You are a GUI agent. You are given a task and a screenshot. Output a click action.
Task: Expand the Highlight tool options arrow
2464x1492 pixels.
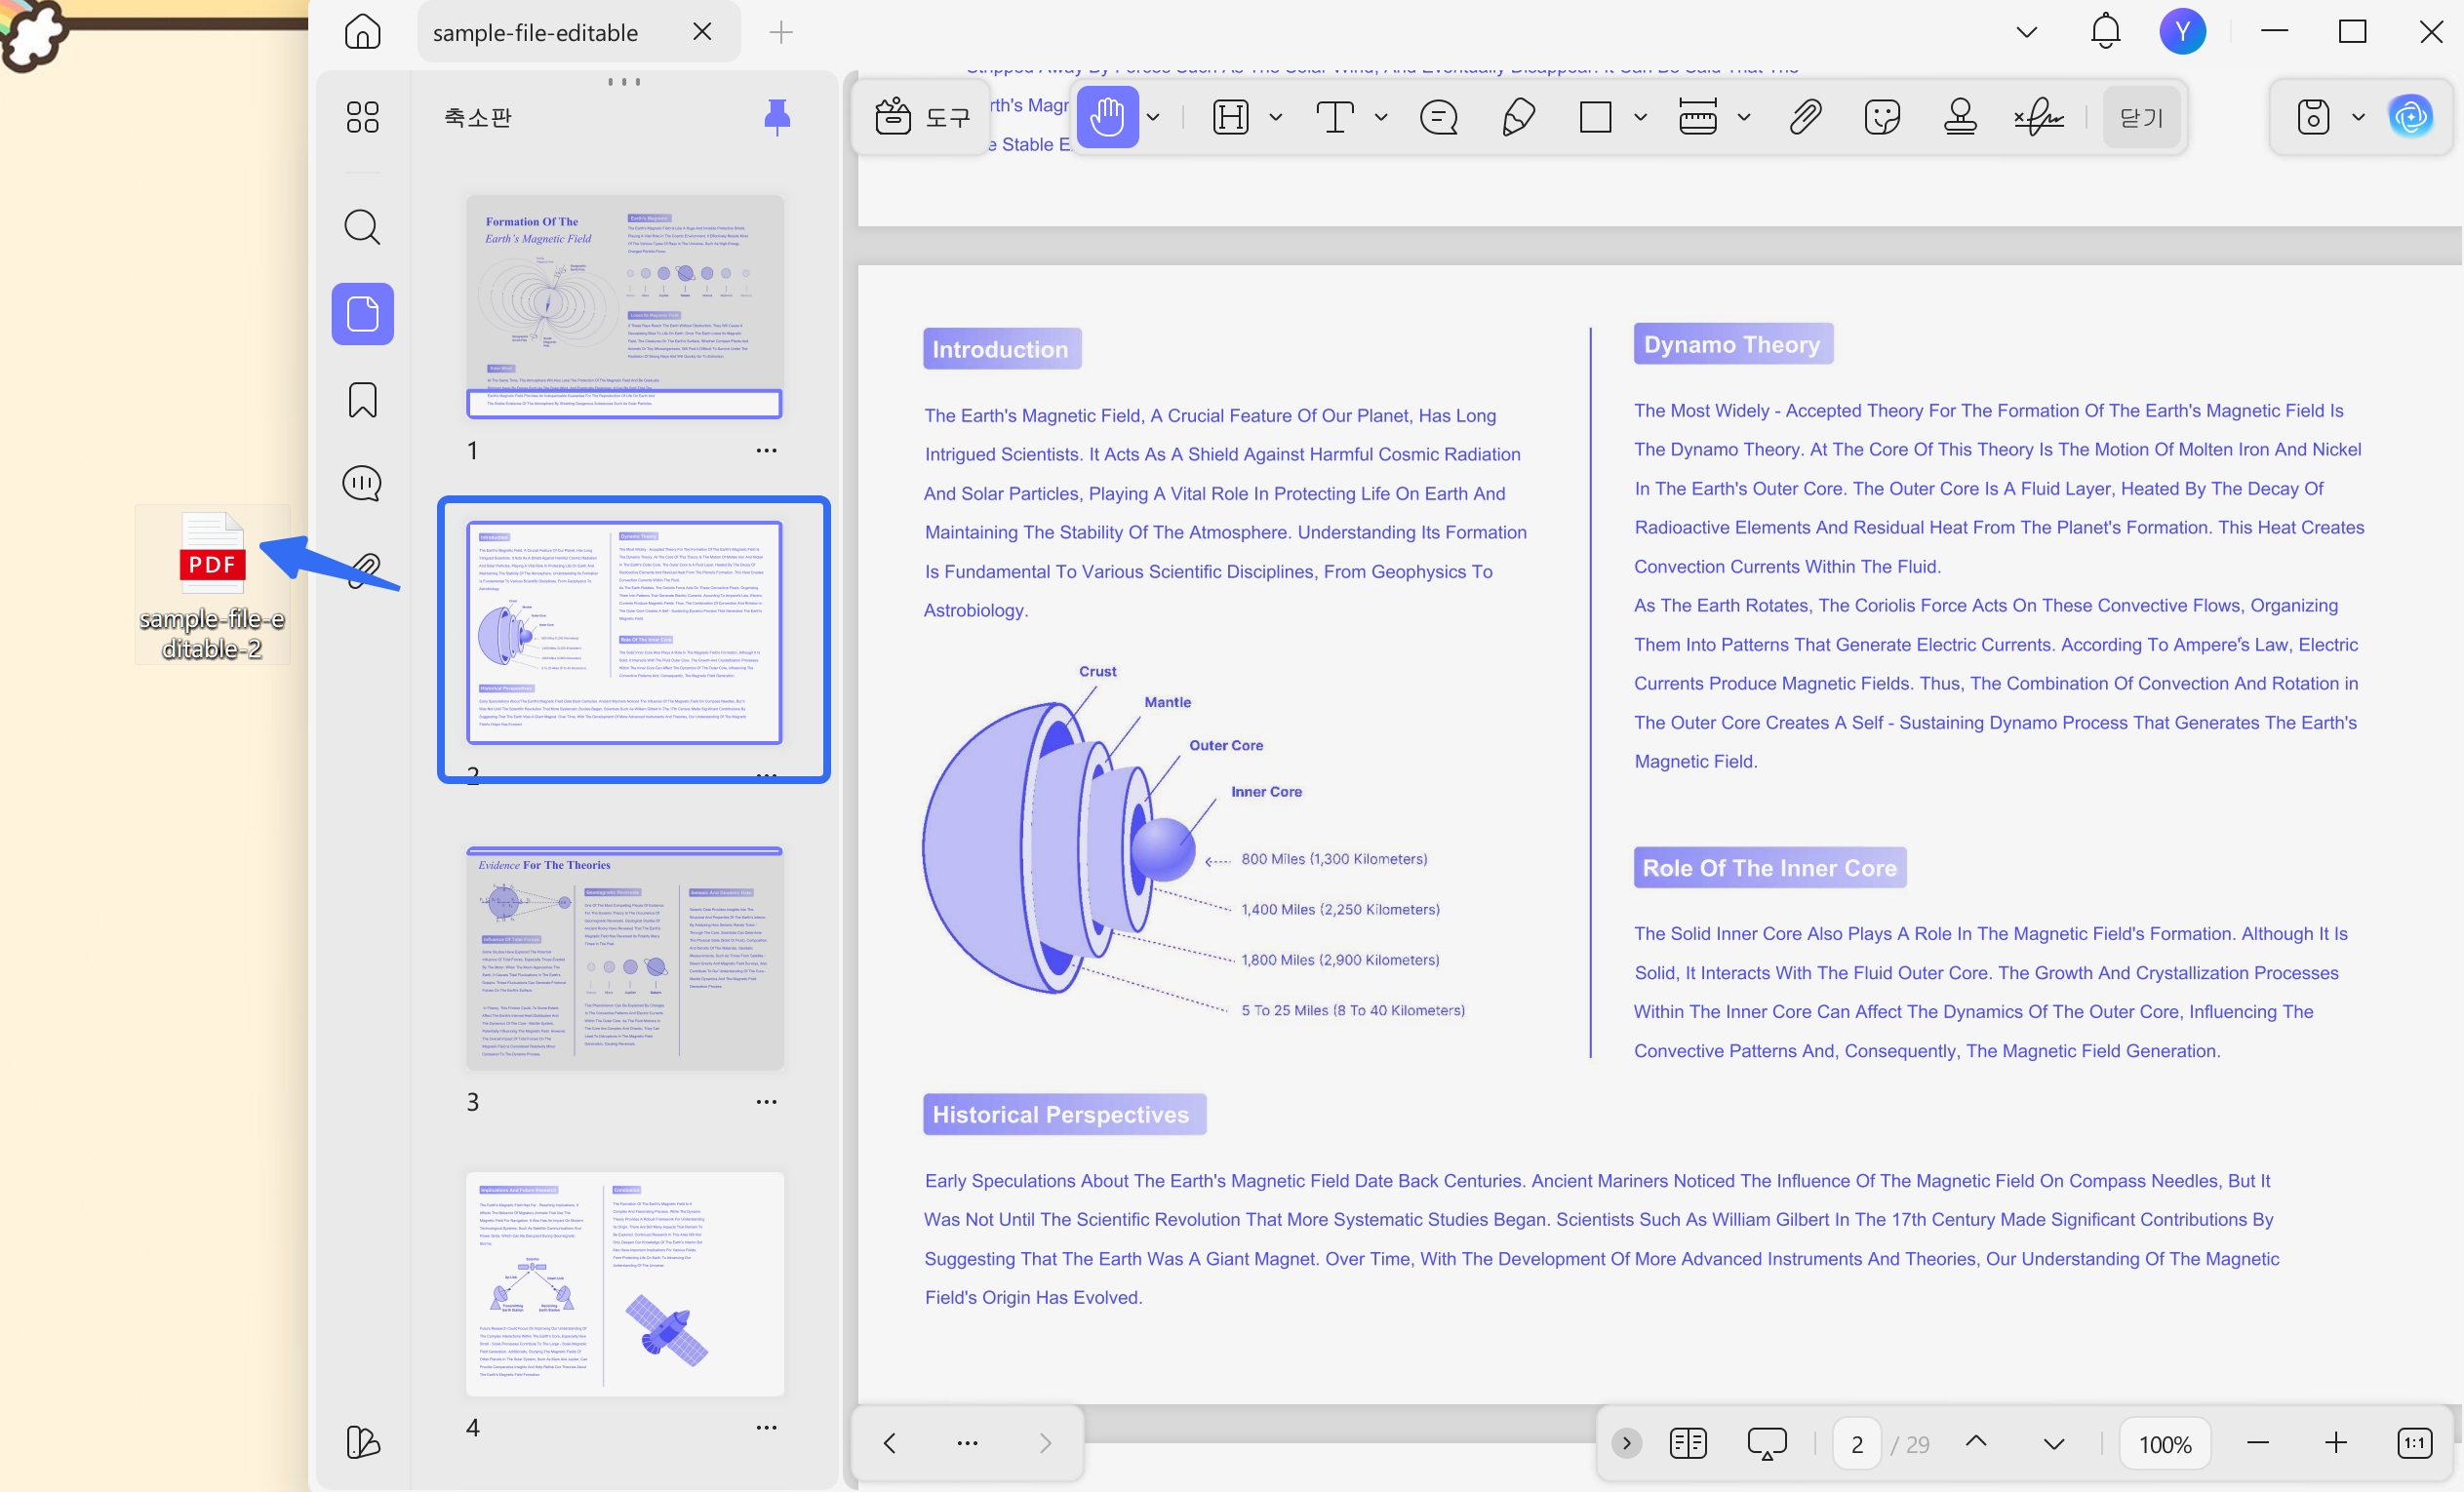[x=1275, y=117]
